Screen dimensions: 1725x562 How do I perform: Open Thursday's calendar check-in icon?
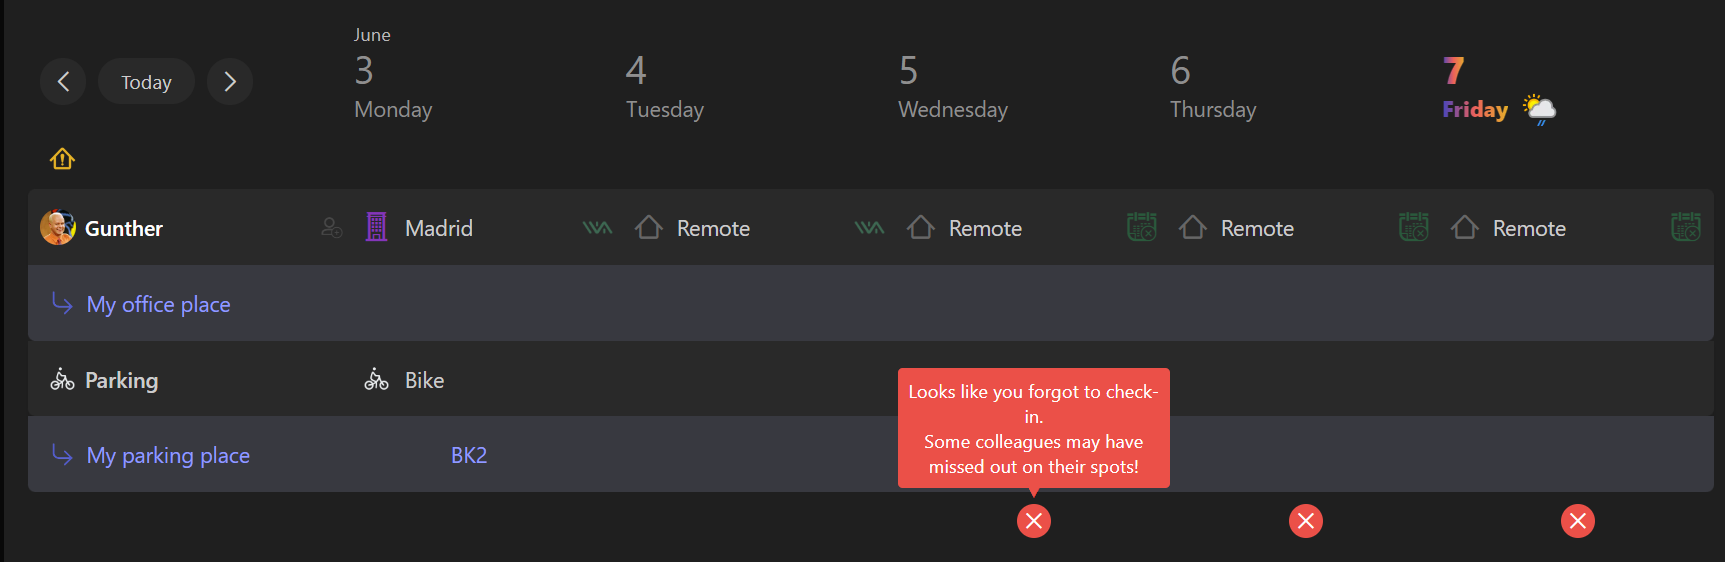tap(1413, 227)
